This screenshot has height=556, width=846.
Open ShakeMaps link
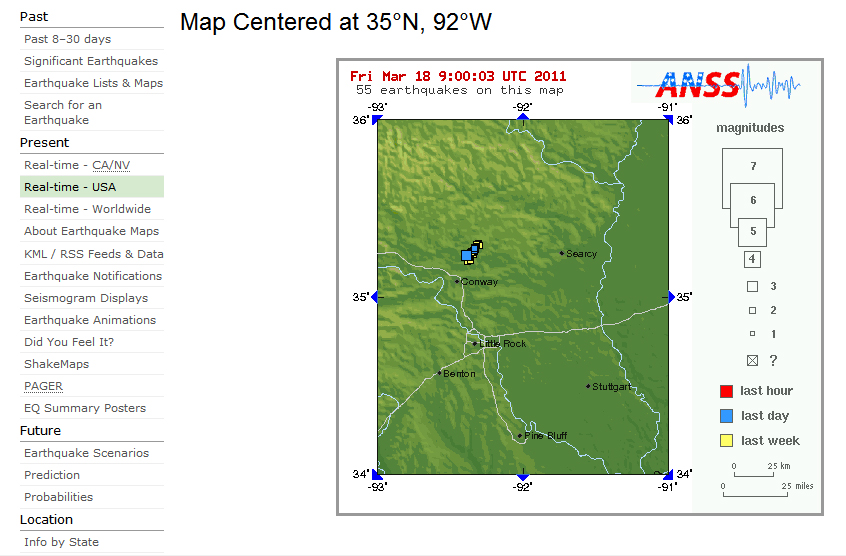[x=57, y=364]
